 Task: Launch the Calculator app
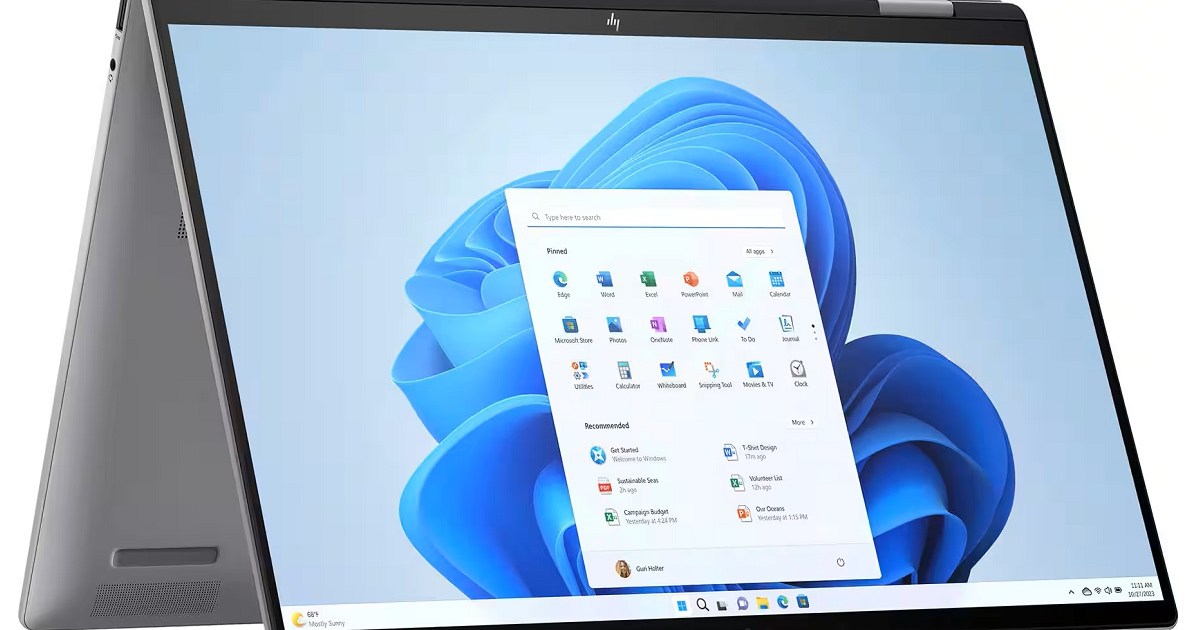(x=626, y=372)
